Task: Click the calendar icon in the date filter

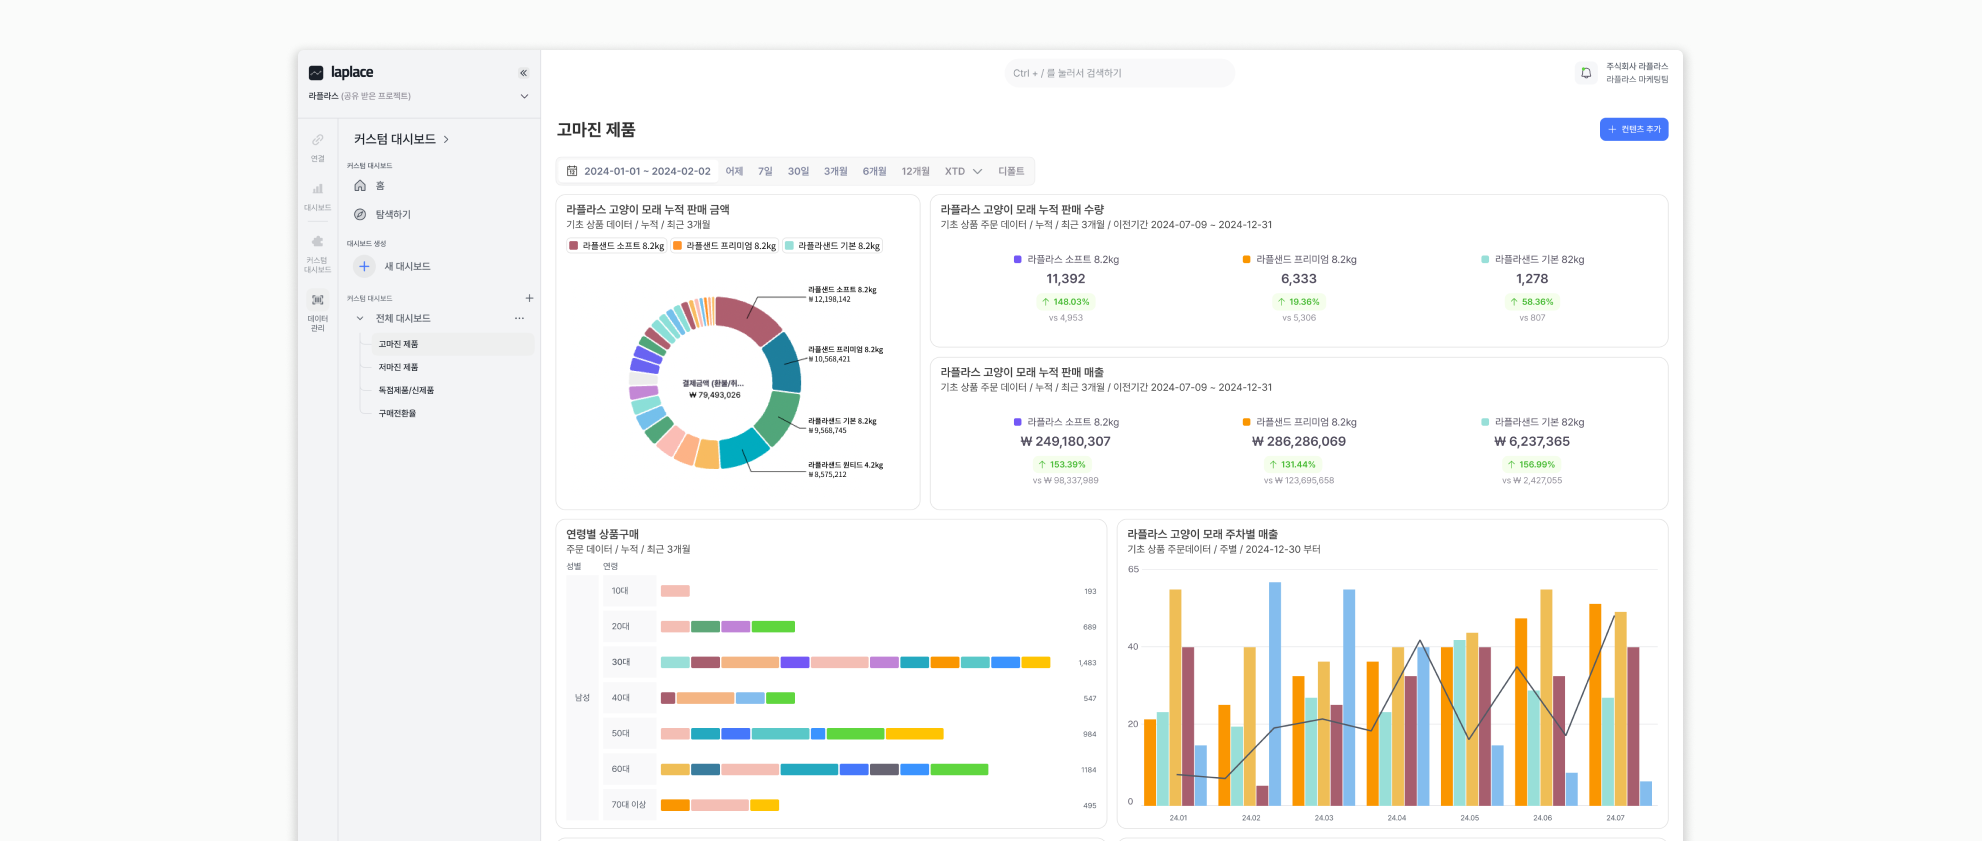Action: 572,171
